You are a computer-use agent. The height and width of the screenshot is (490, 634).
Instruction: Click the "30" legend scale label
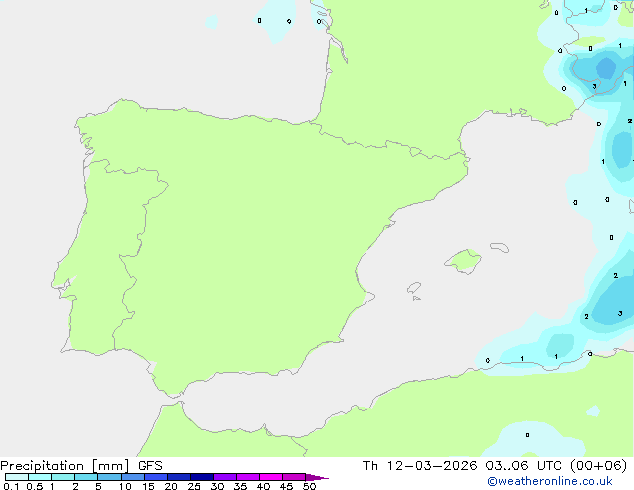(217, 486)
